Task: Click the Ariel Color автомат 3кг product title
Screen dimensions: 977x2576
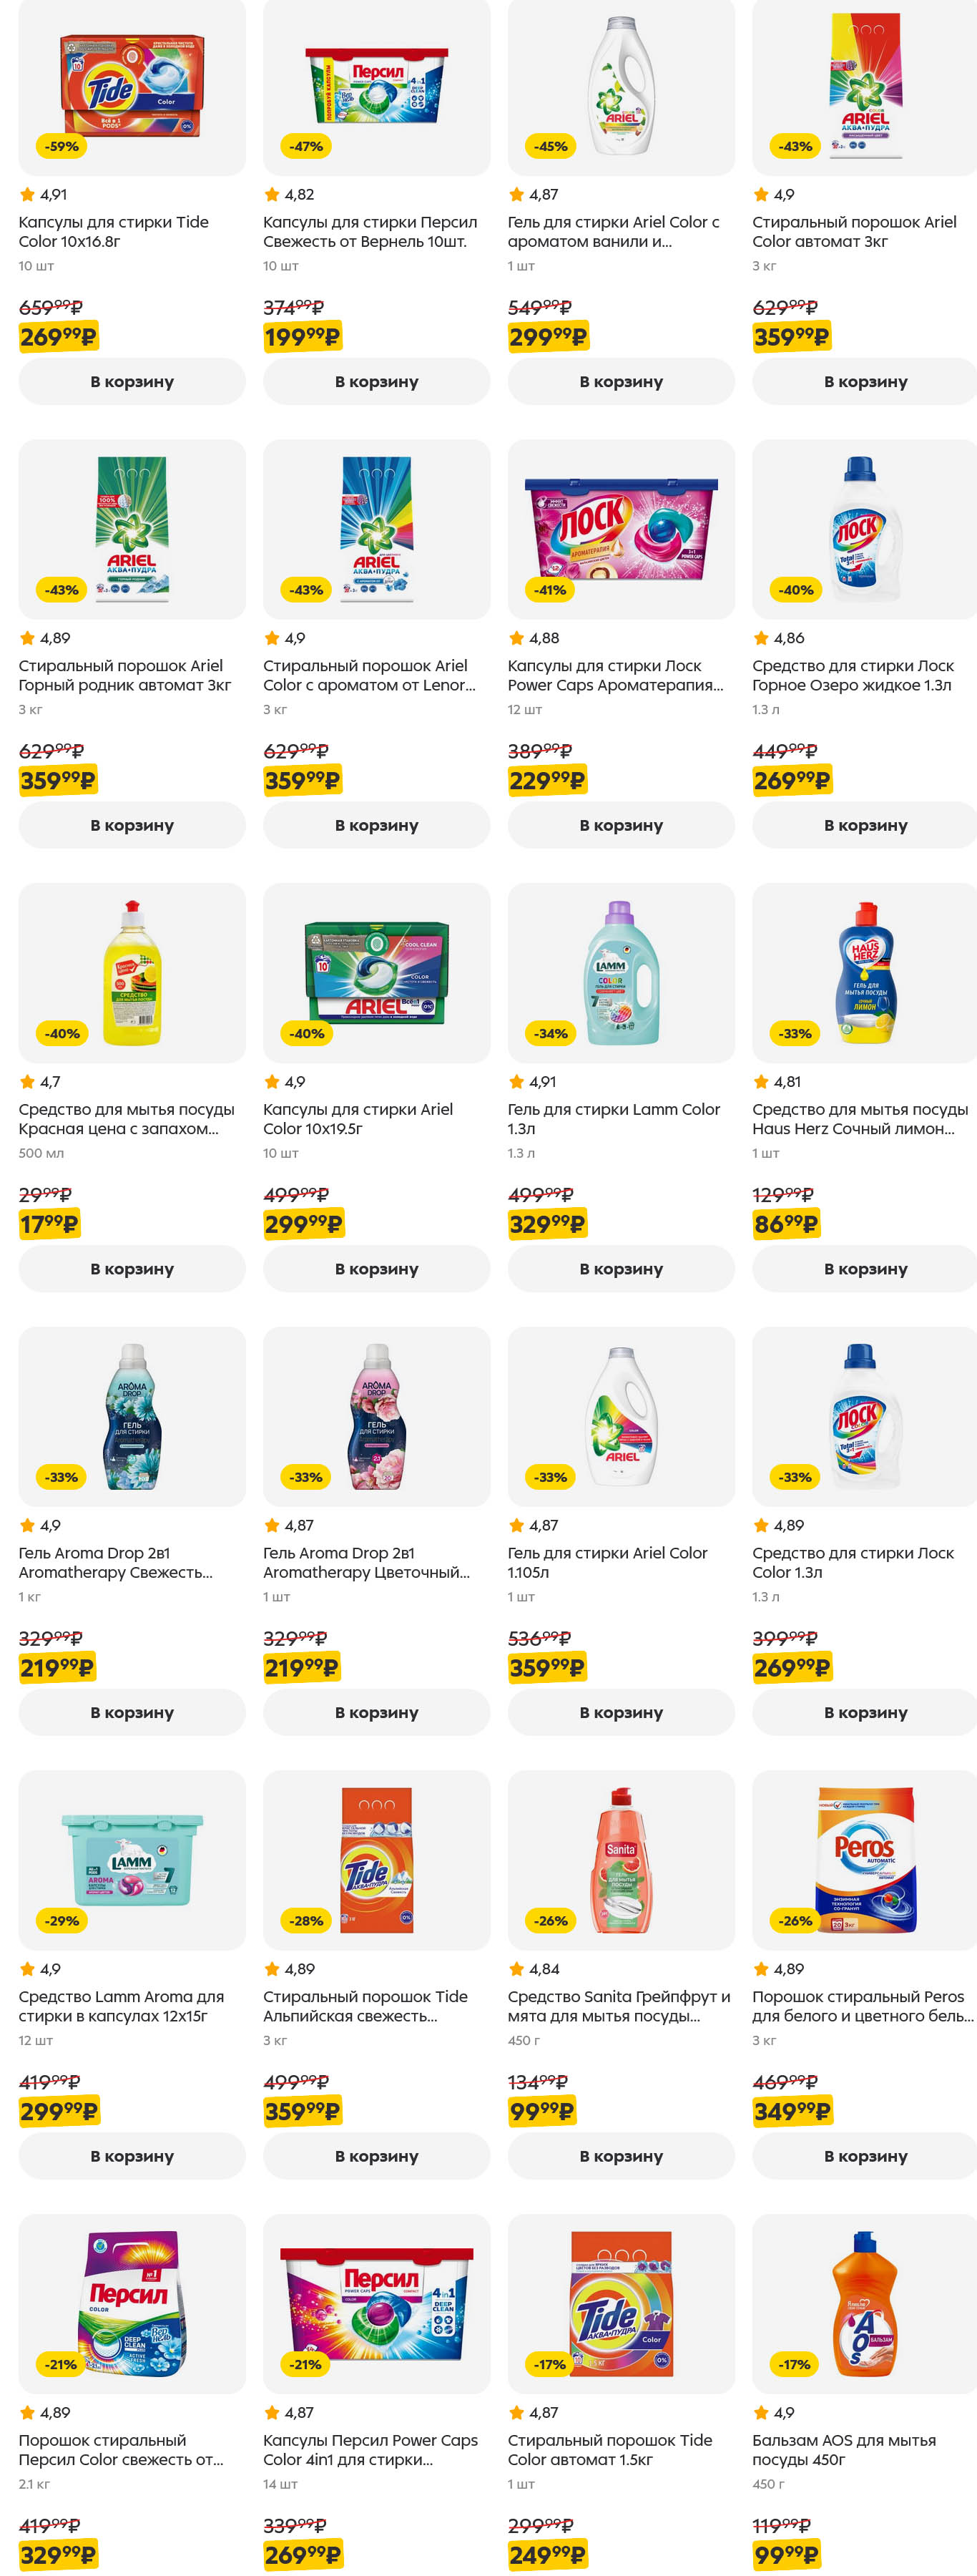Action: 853,231
